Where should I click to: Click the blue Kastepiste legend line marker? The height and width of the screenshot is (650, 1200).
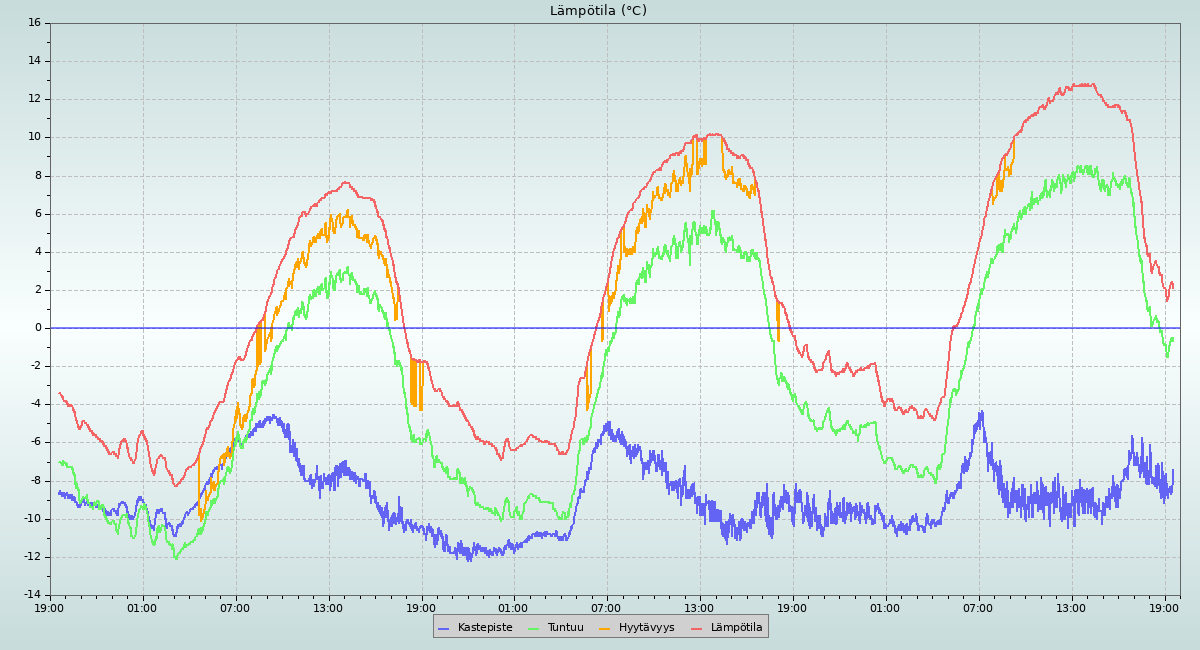click(x=444, y=628)
